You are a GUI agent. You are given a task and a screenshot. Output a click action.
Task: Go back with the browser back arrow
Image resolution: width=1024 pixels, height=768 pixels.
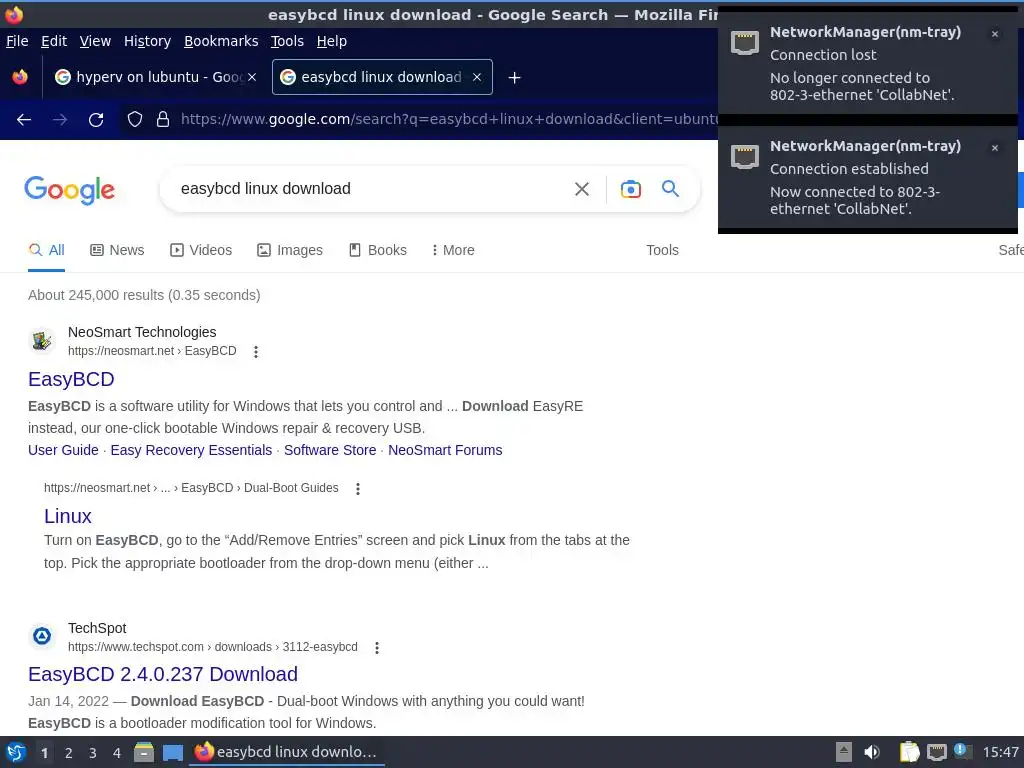[24, 120]
